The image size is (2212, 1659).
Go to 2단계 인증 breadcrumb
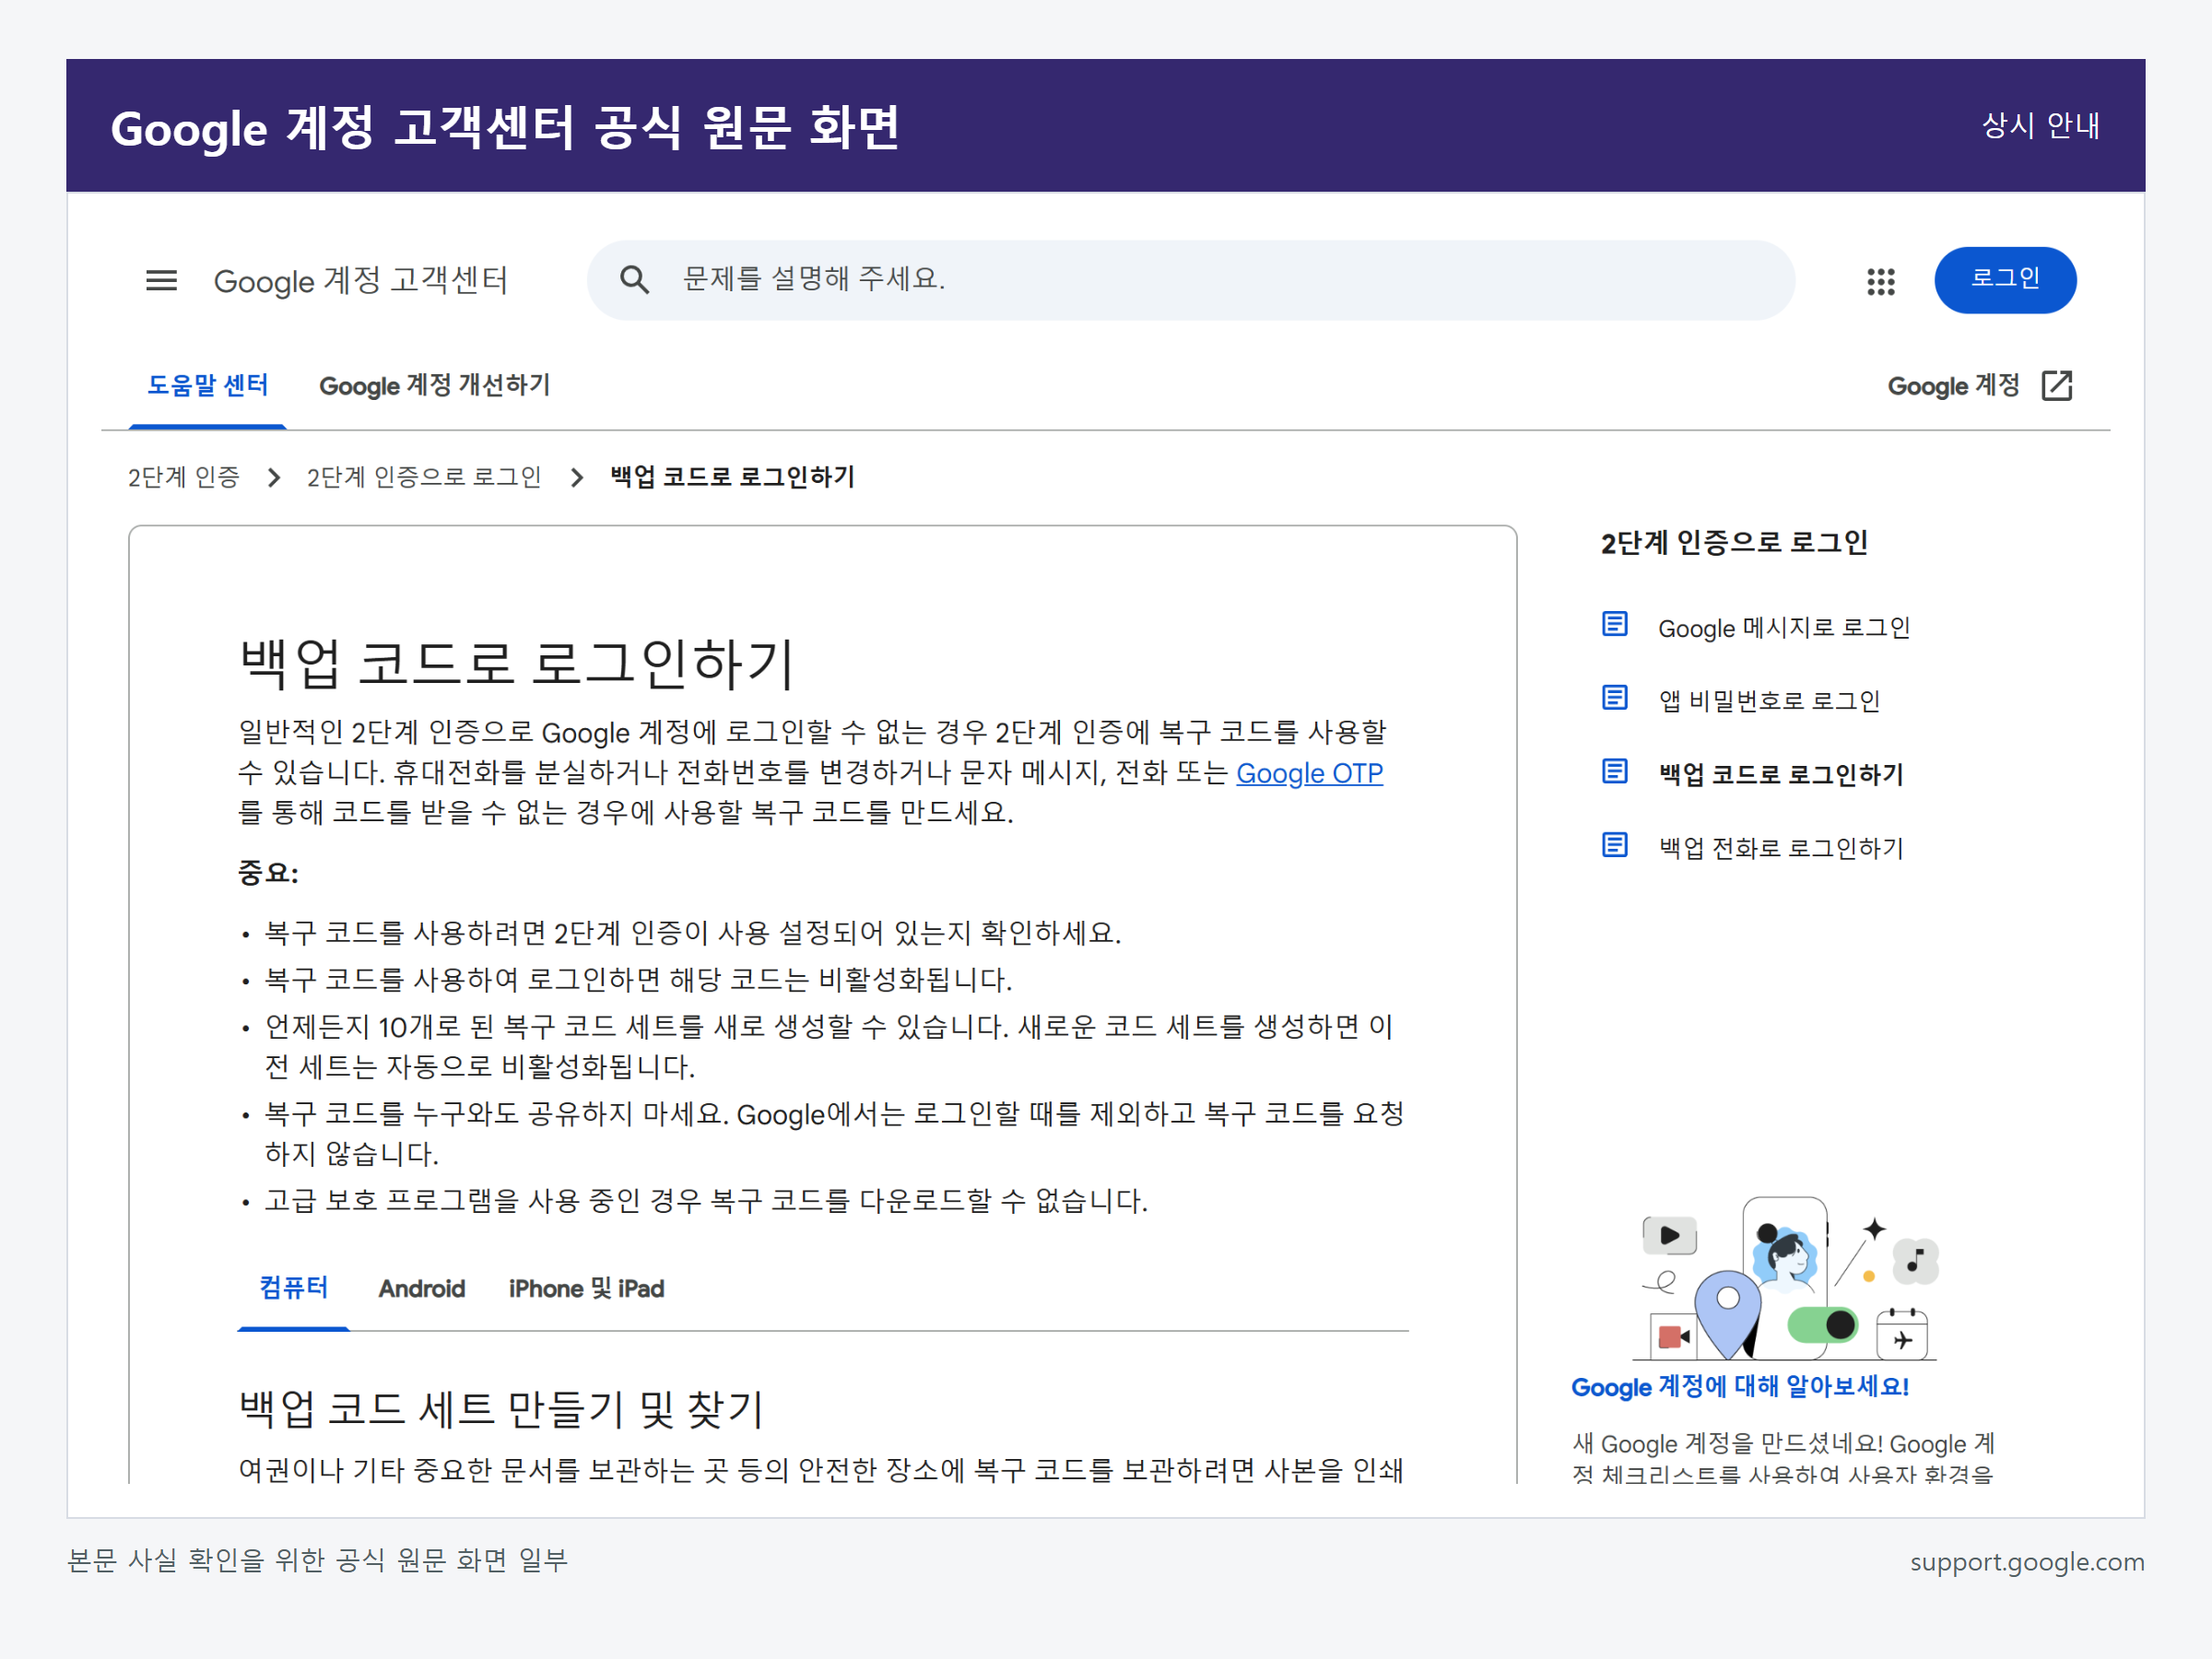(184, 477)
